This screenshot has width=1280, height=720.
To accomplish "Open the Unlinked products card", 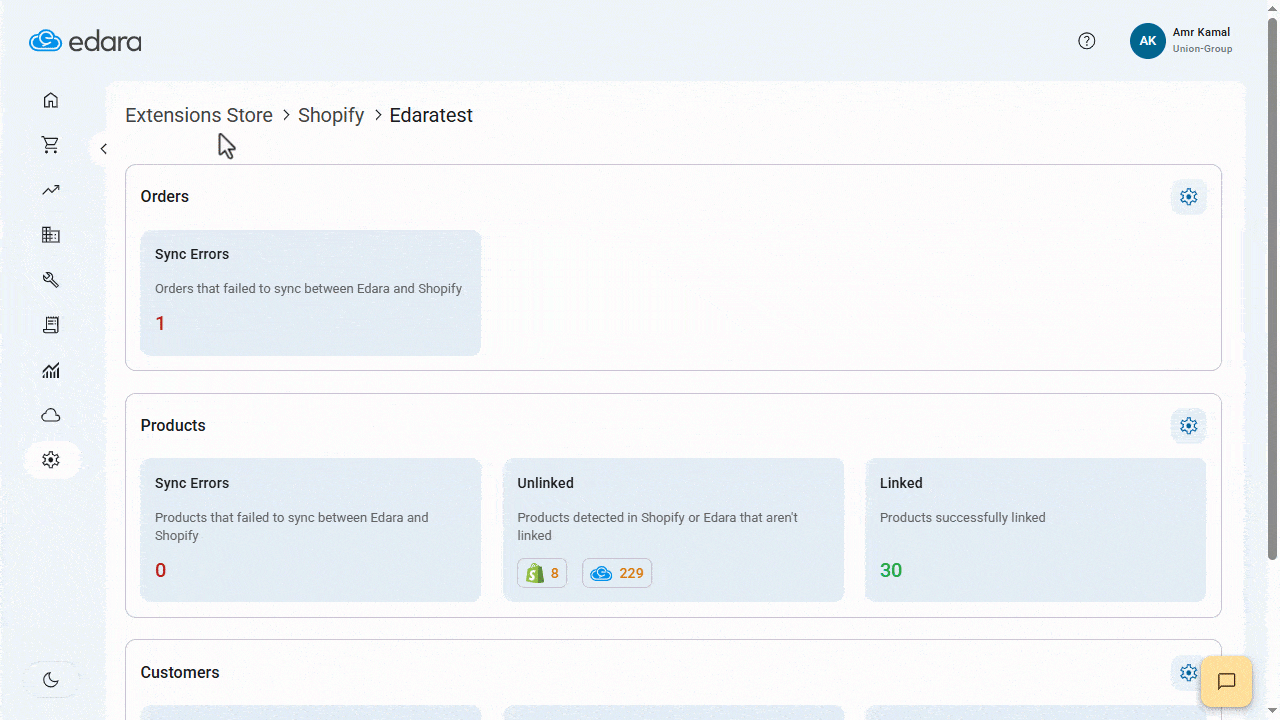I will (x=673, y=530).
